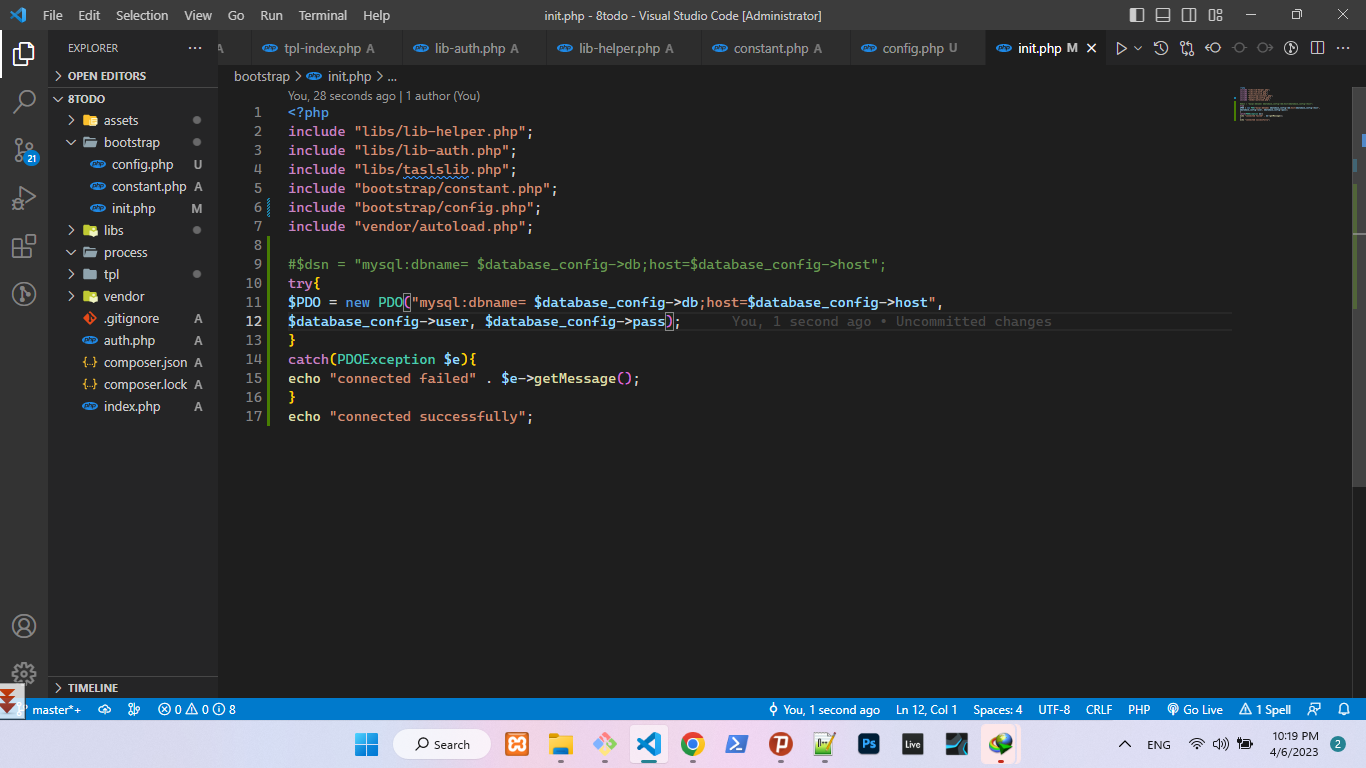Open the Selection menu

[142, 15]
